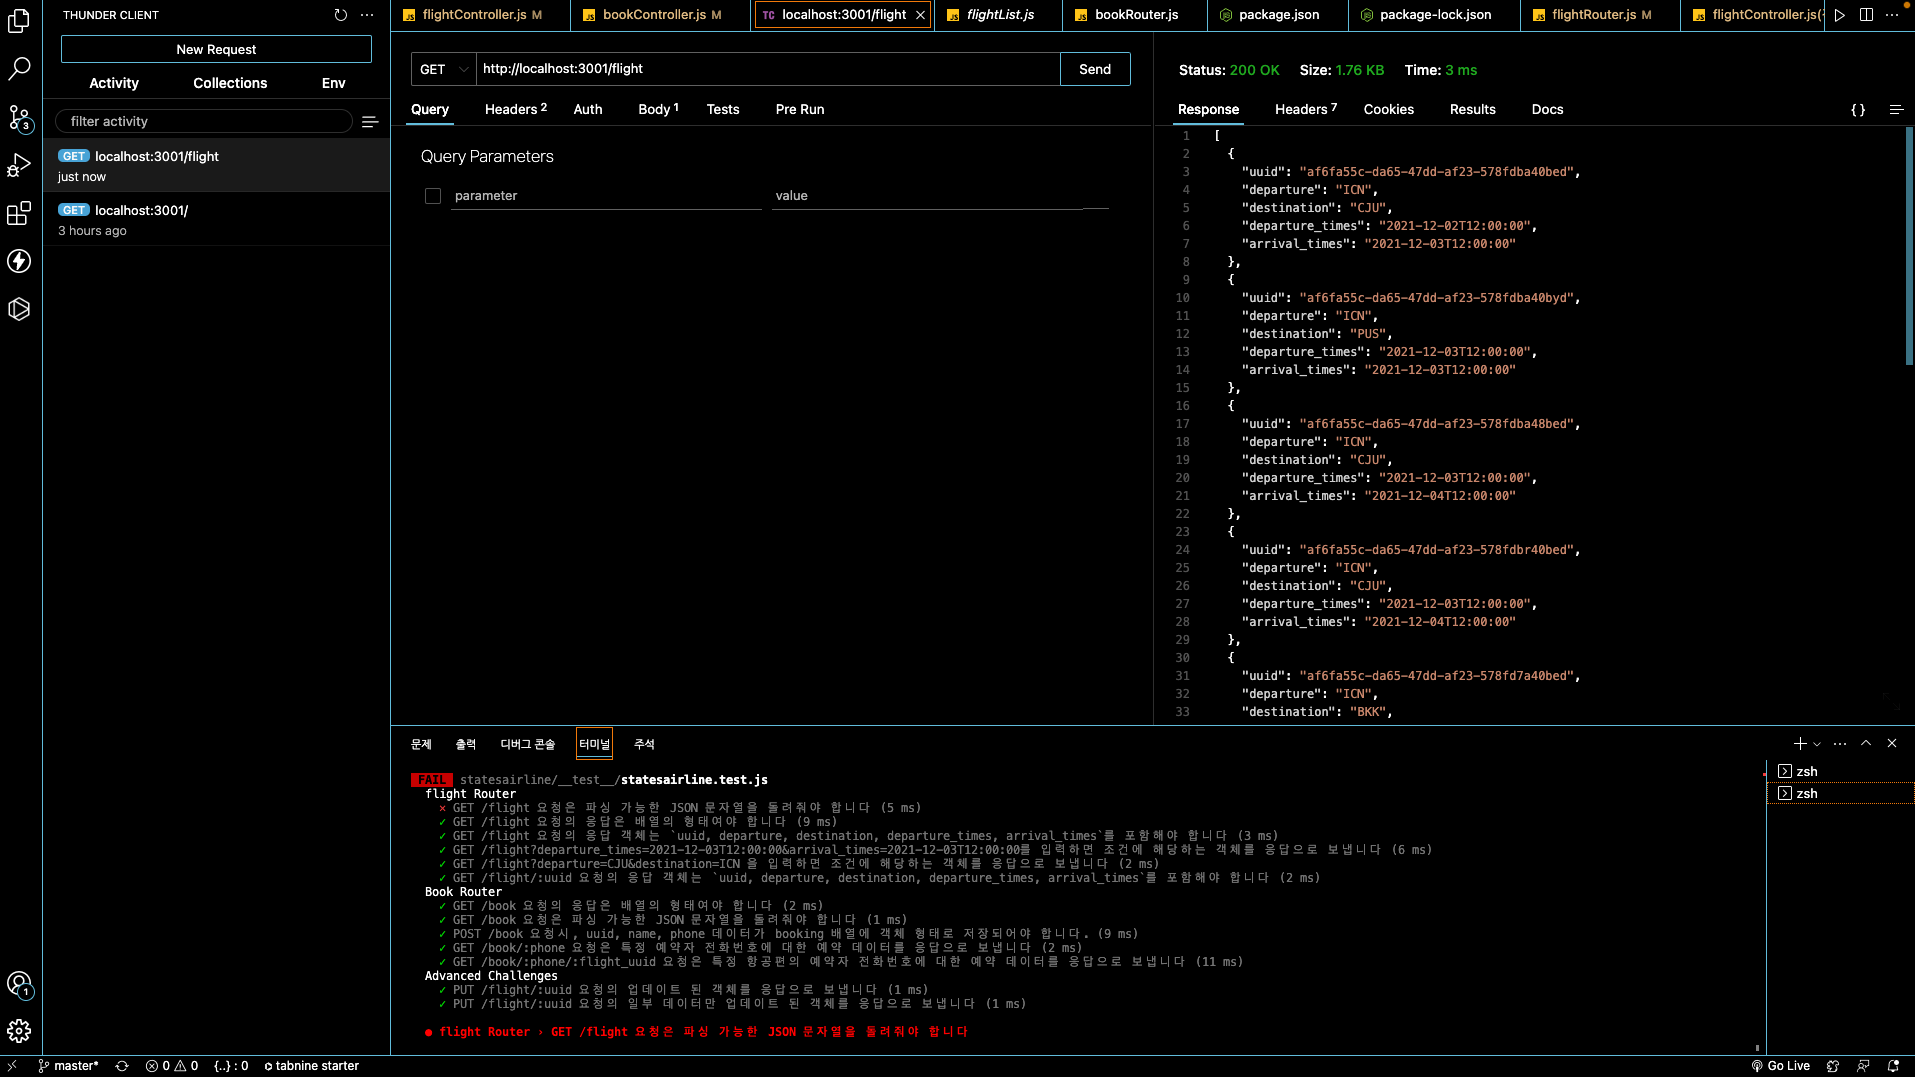Open notifications bell in status bar

pos(1893,1066)
